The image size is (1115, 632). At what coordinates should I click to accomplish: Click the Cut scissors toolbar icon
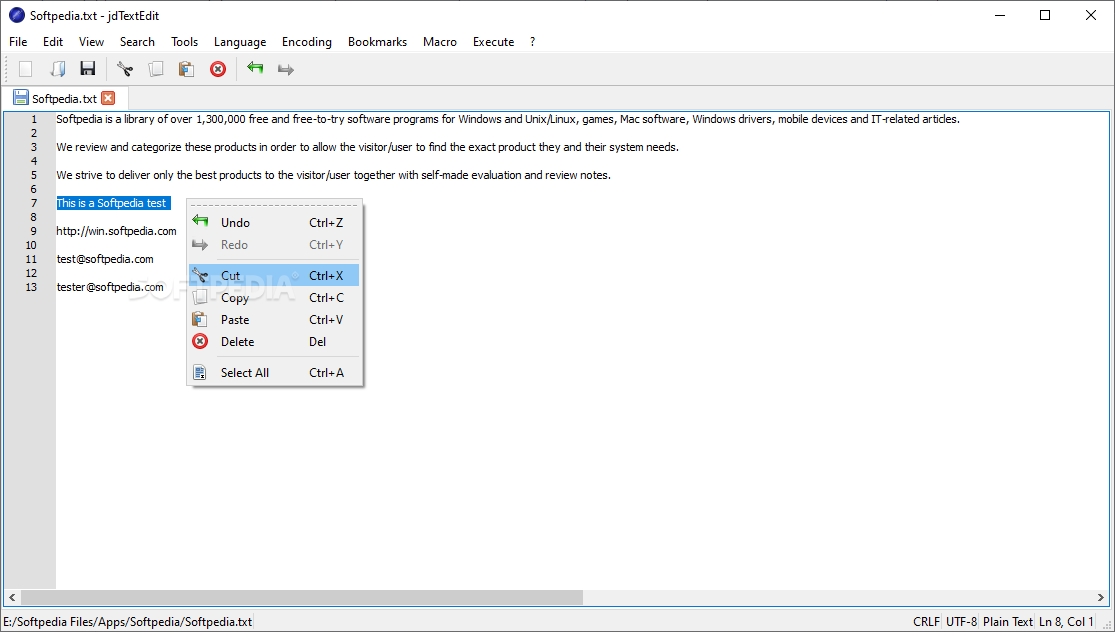click(125, 69)
